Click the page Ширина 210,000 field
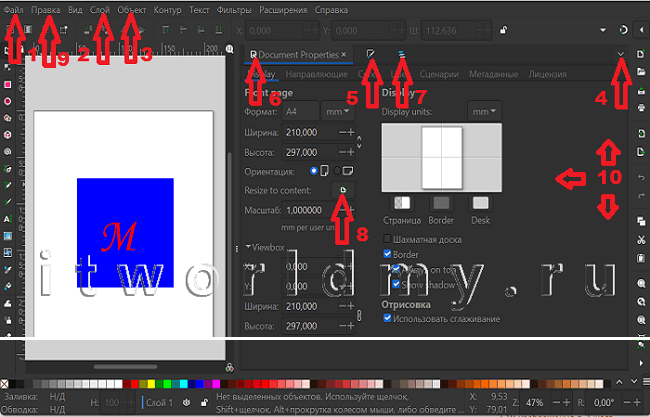The image size is (650, 417). 319,133
